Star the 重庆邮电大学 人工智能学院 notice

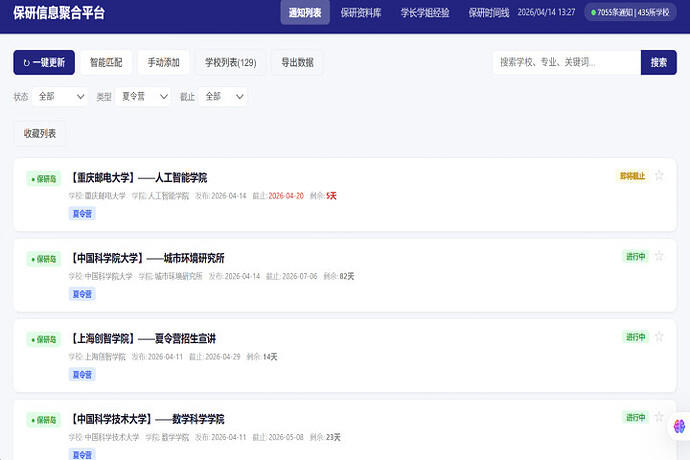pos(659,176)
